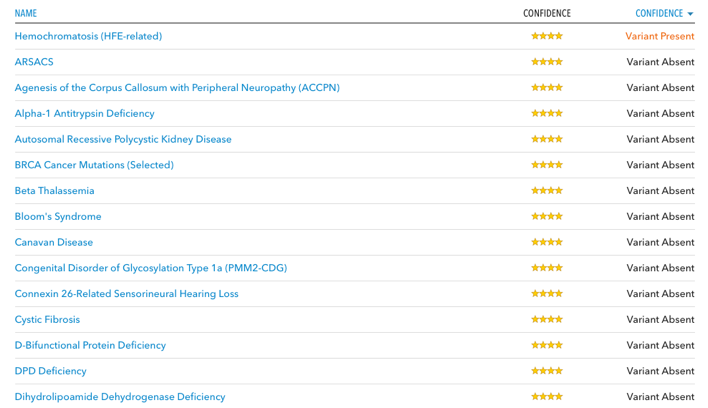Open Alpha-1 Antitrypsin Deficiency result
Viewport: 708px width, 408px height.
(x=84, y=113)
